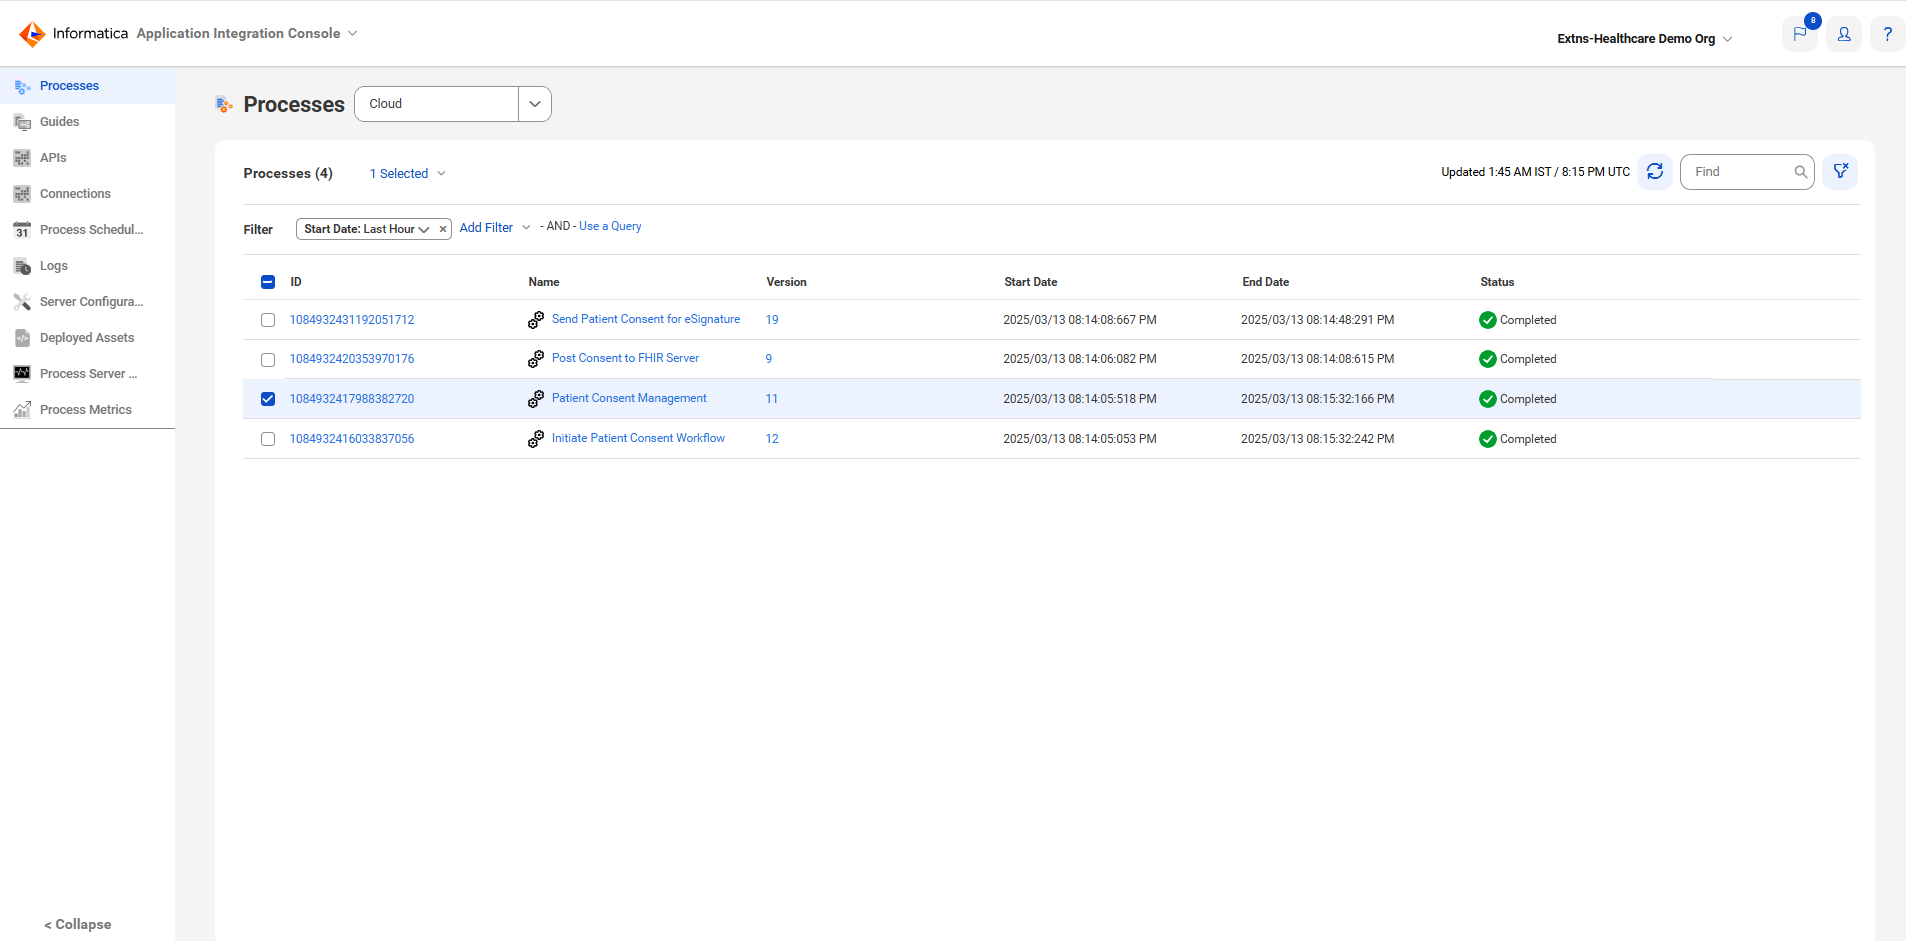Check the box for process 1084932416033837056
Viewport: 1906px width, 941px height.
point(268,439)
